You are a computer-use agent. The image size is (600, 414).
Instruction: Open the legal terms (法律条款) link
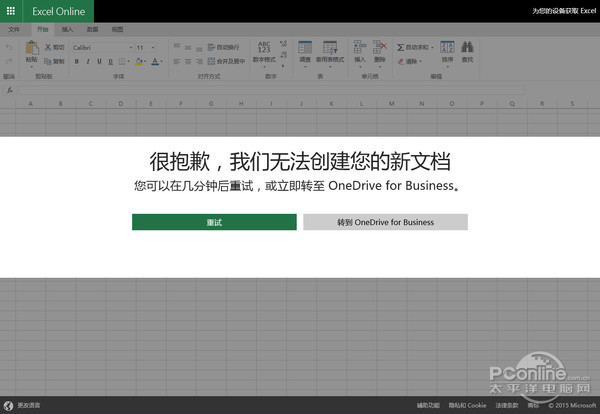pyautogui.click(x=507, y=406)
